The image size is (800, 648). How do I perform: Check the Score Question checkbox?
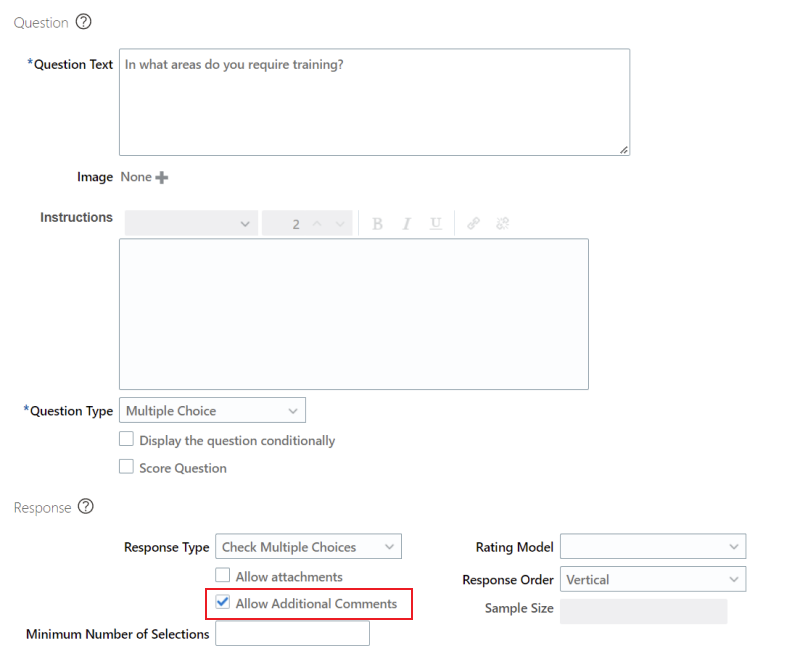pos(127,467)
